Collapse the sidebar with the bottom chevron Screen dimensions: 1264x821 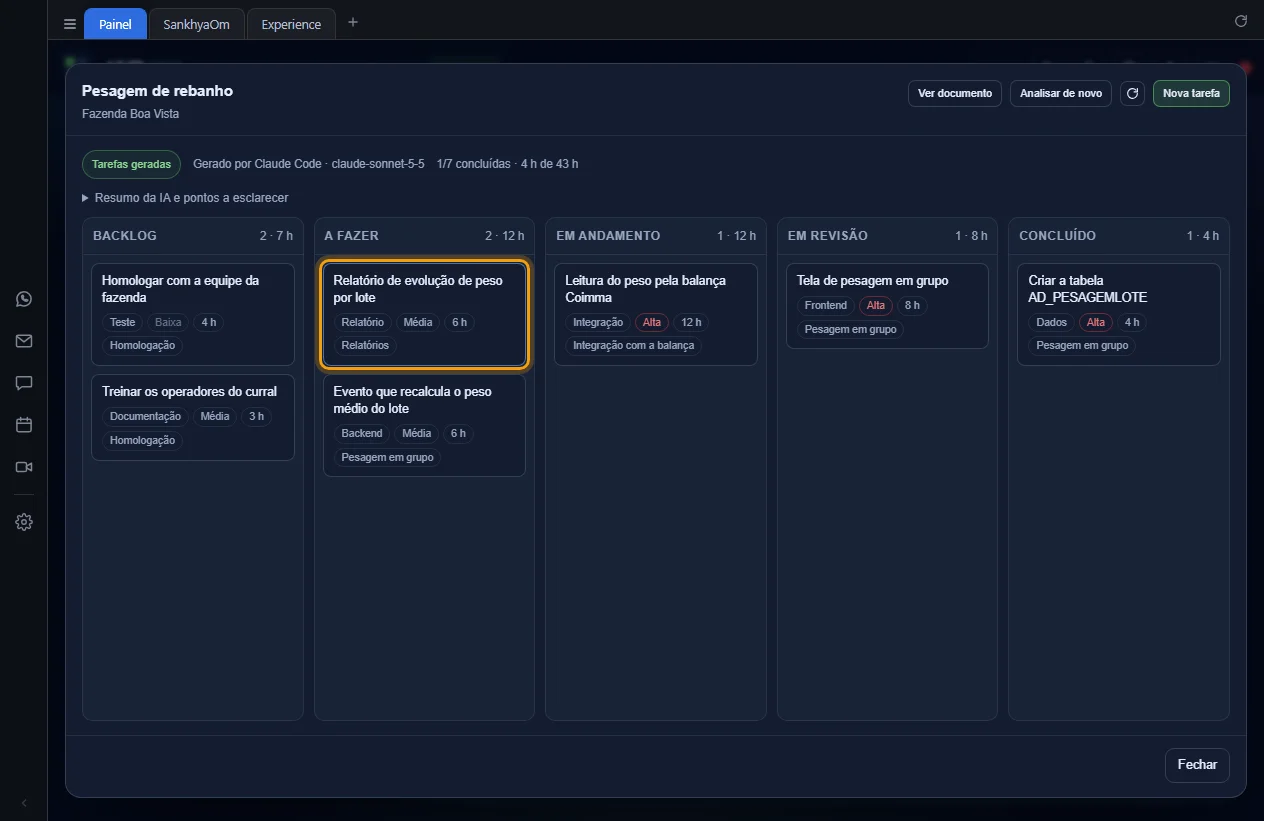[x=24, y=803]
